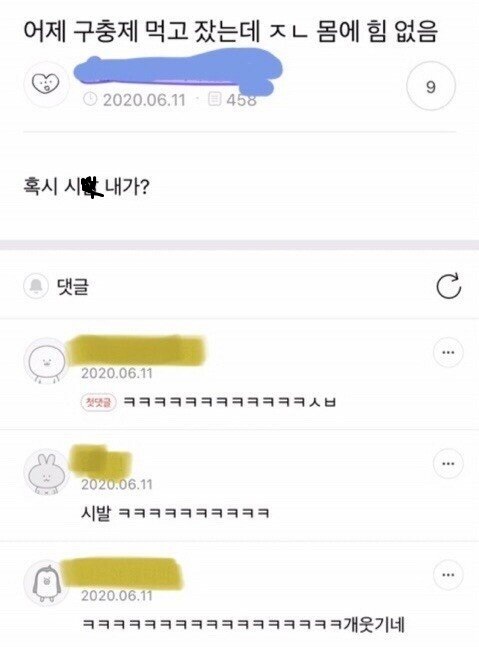Click the first commenter's round face avatar

(x=46, y=361)
